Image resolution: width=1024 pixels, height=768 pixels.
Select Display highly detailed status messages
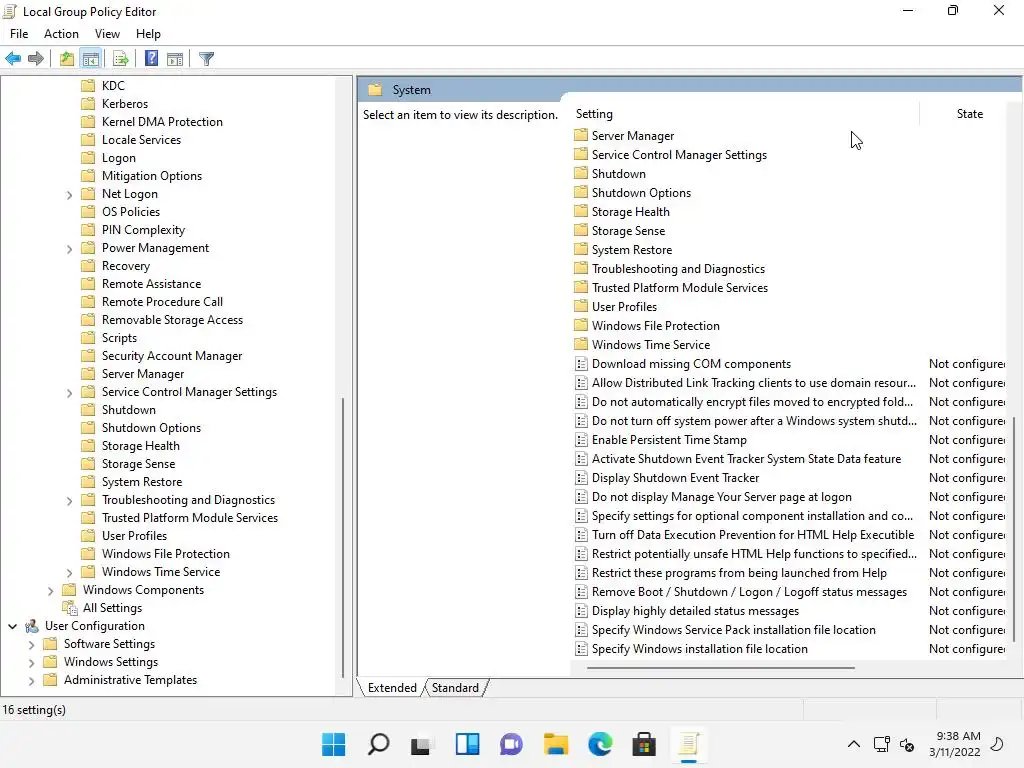pos(695,611)
